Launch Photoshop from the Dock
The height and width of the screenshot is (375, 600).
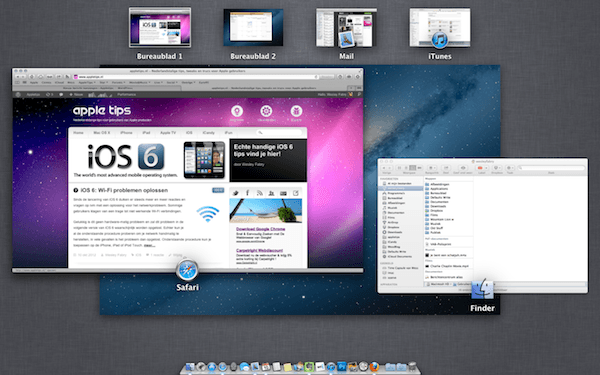coord(342,366)
